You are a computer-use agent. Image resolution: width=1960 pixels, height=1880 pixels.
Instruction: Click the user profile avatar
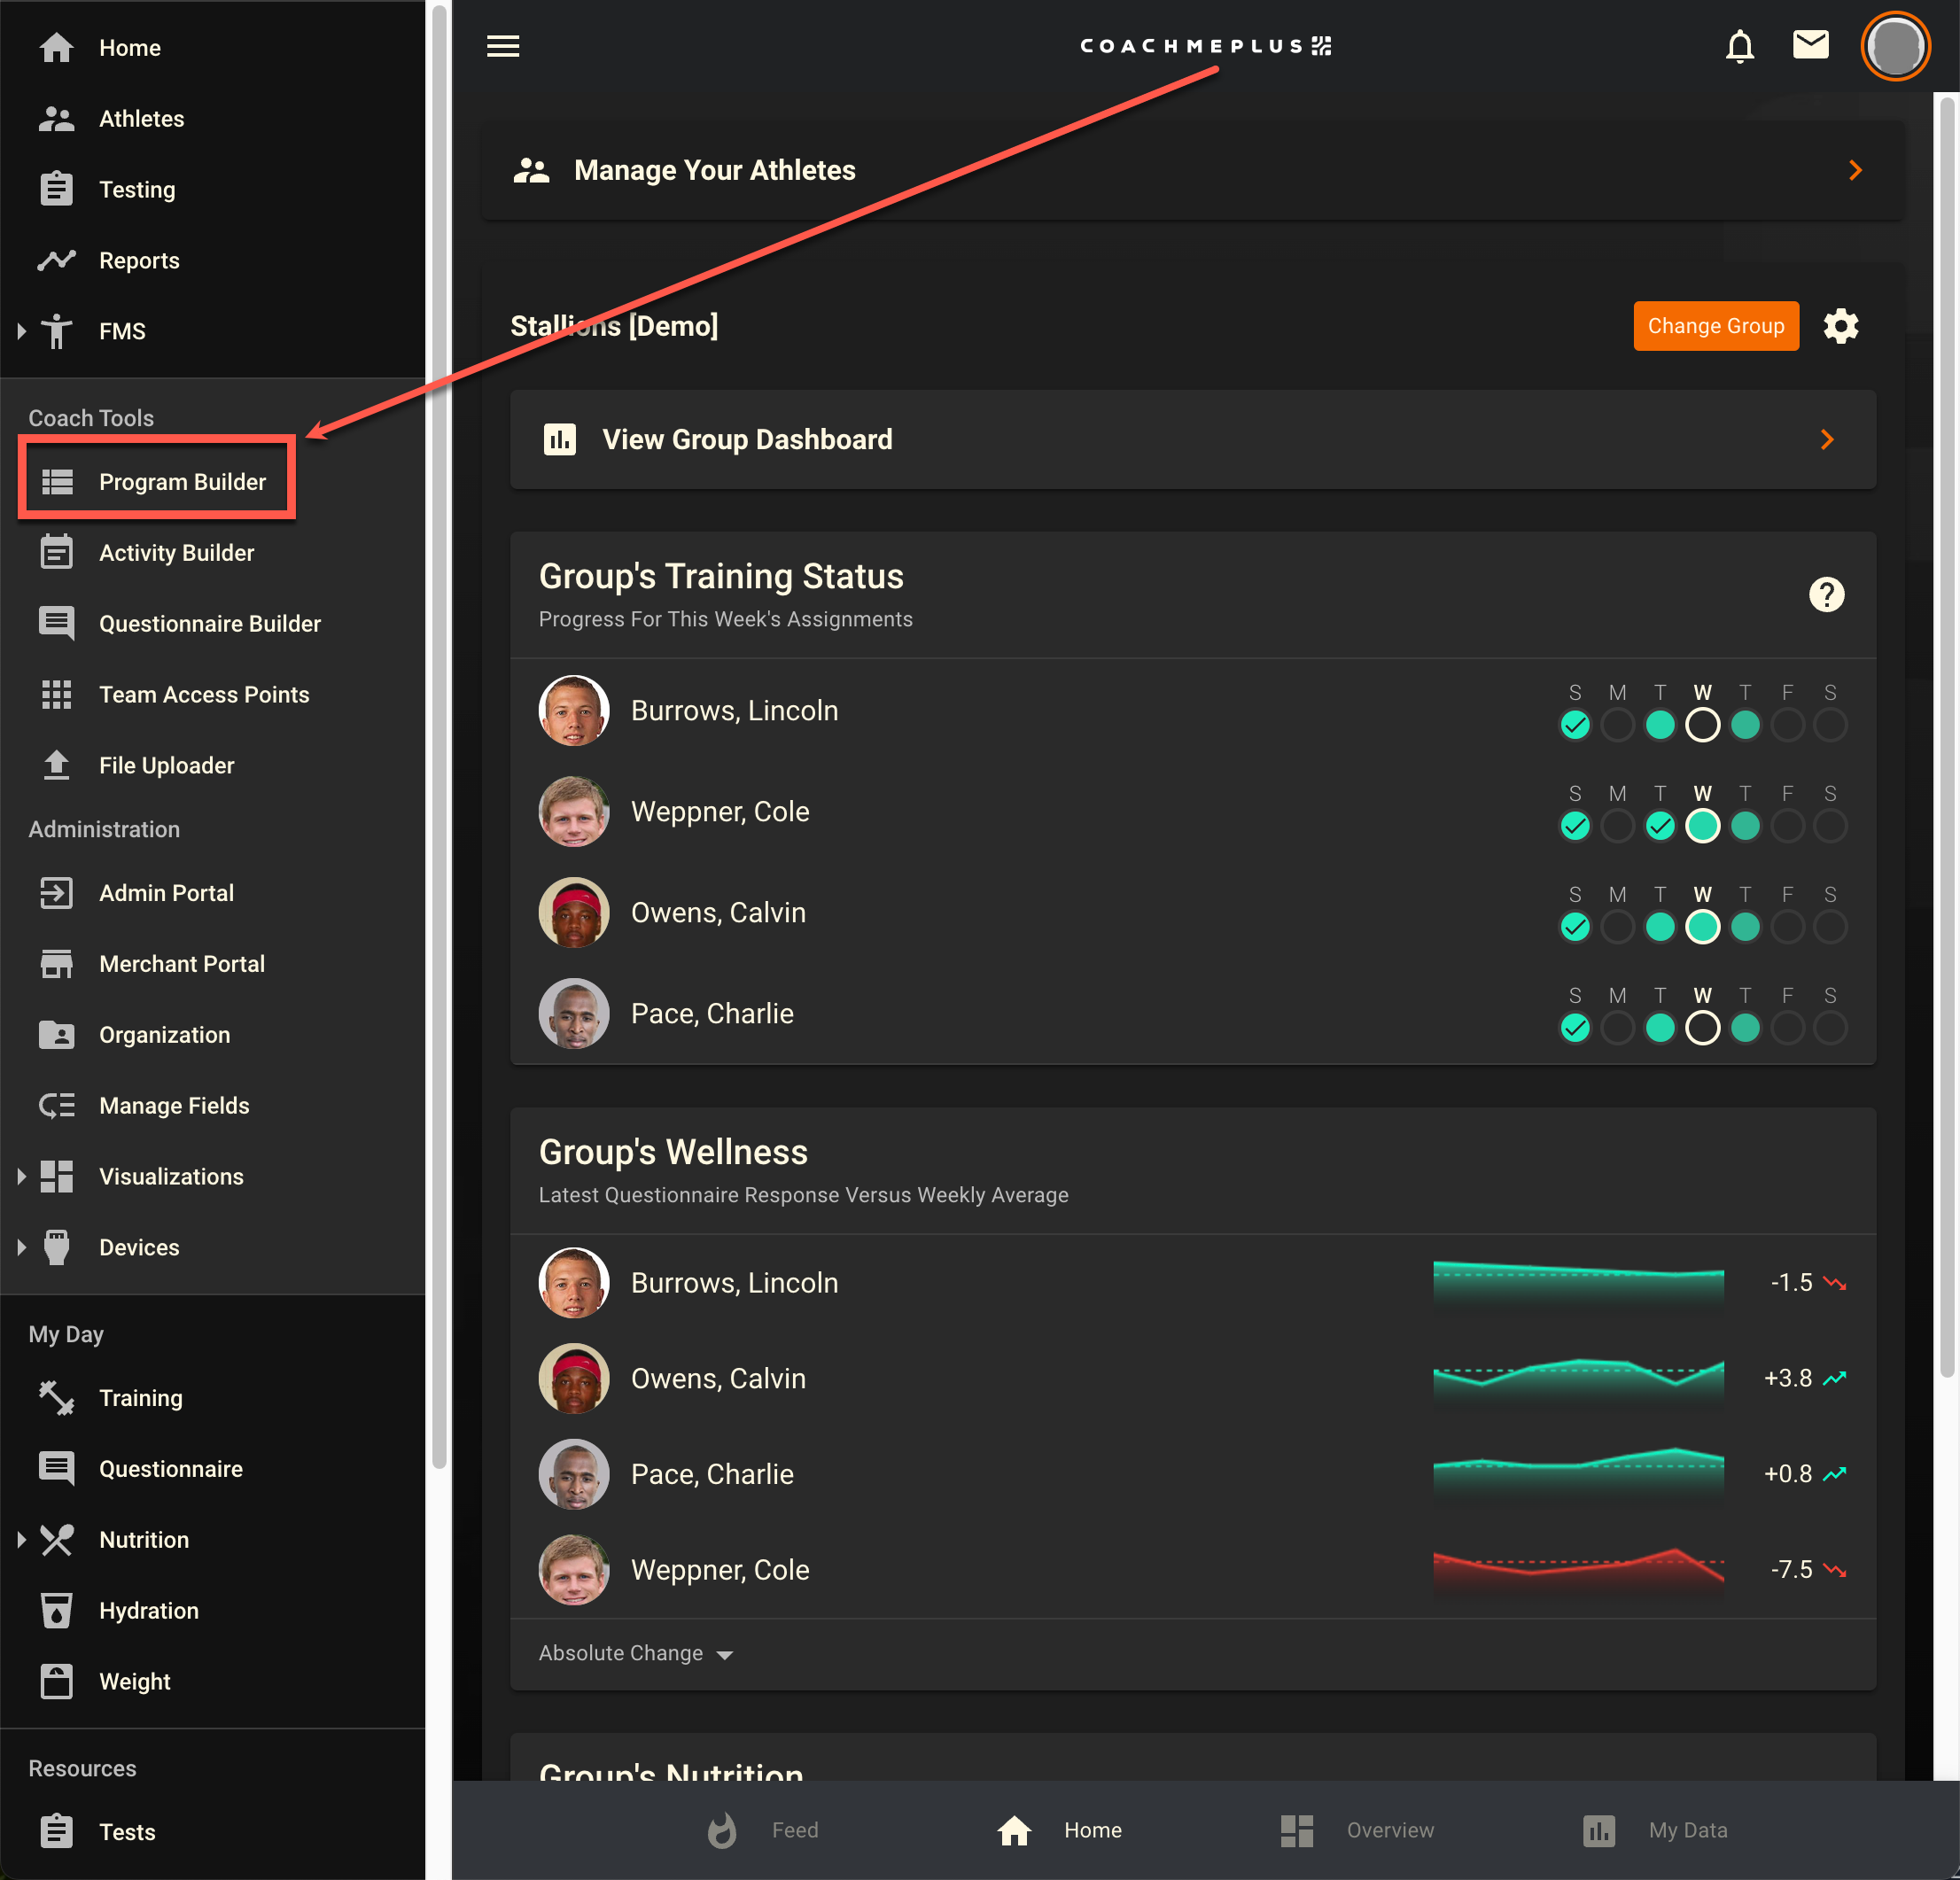pyautogui.click(x=1894, y=46)
